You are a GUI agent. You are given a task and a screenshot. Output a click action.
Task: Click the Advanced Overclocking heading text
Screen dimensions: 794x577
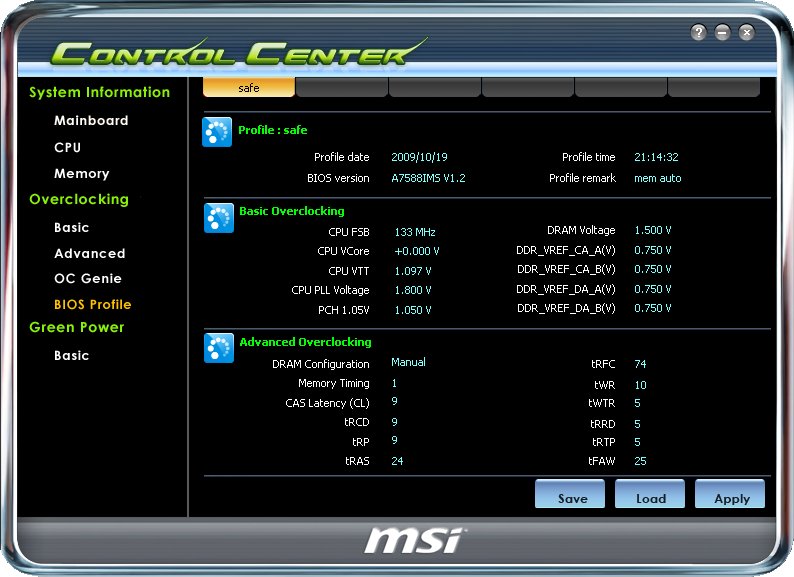pos(305,342)
